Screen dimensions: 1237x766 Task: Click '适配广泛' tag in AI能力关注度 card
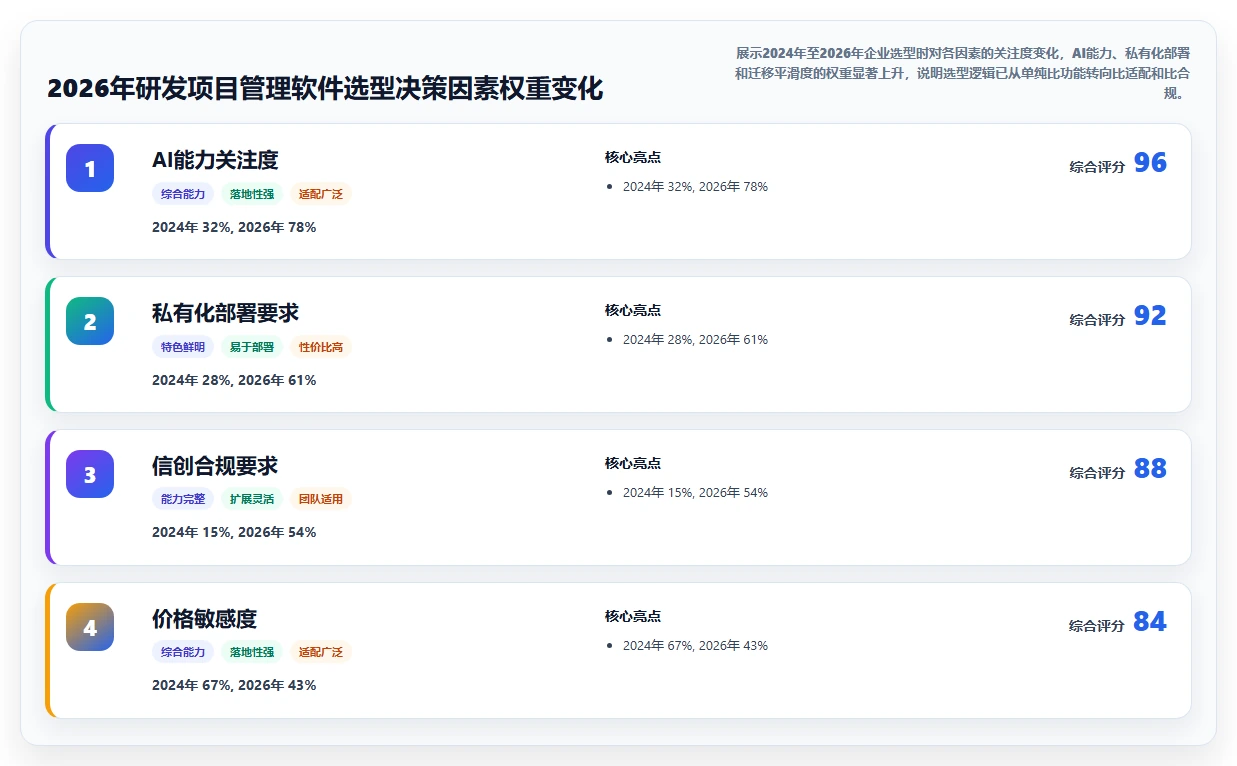(321, 194)
